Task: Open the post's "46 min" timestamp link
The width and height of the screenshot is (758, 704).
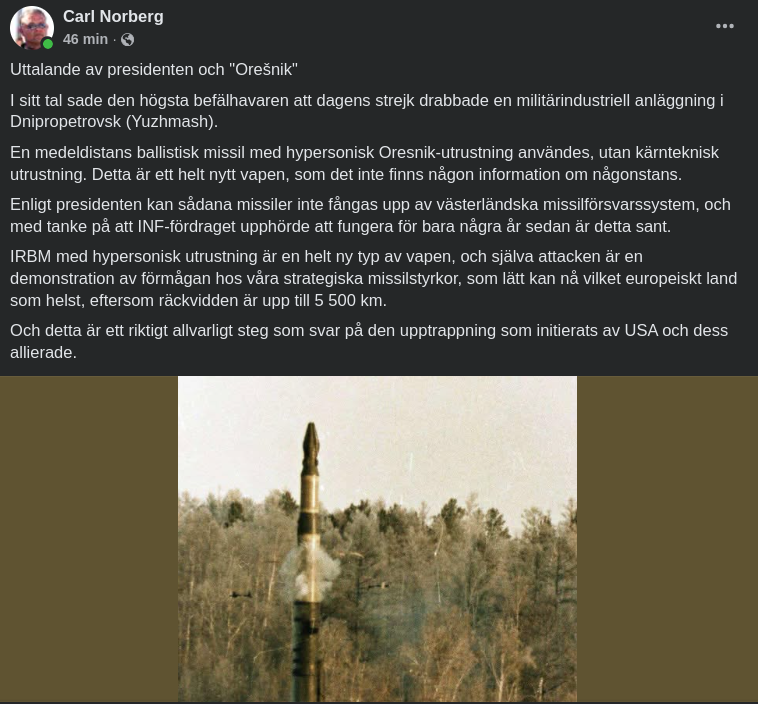Action: point(85,39)
